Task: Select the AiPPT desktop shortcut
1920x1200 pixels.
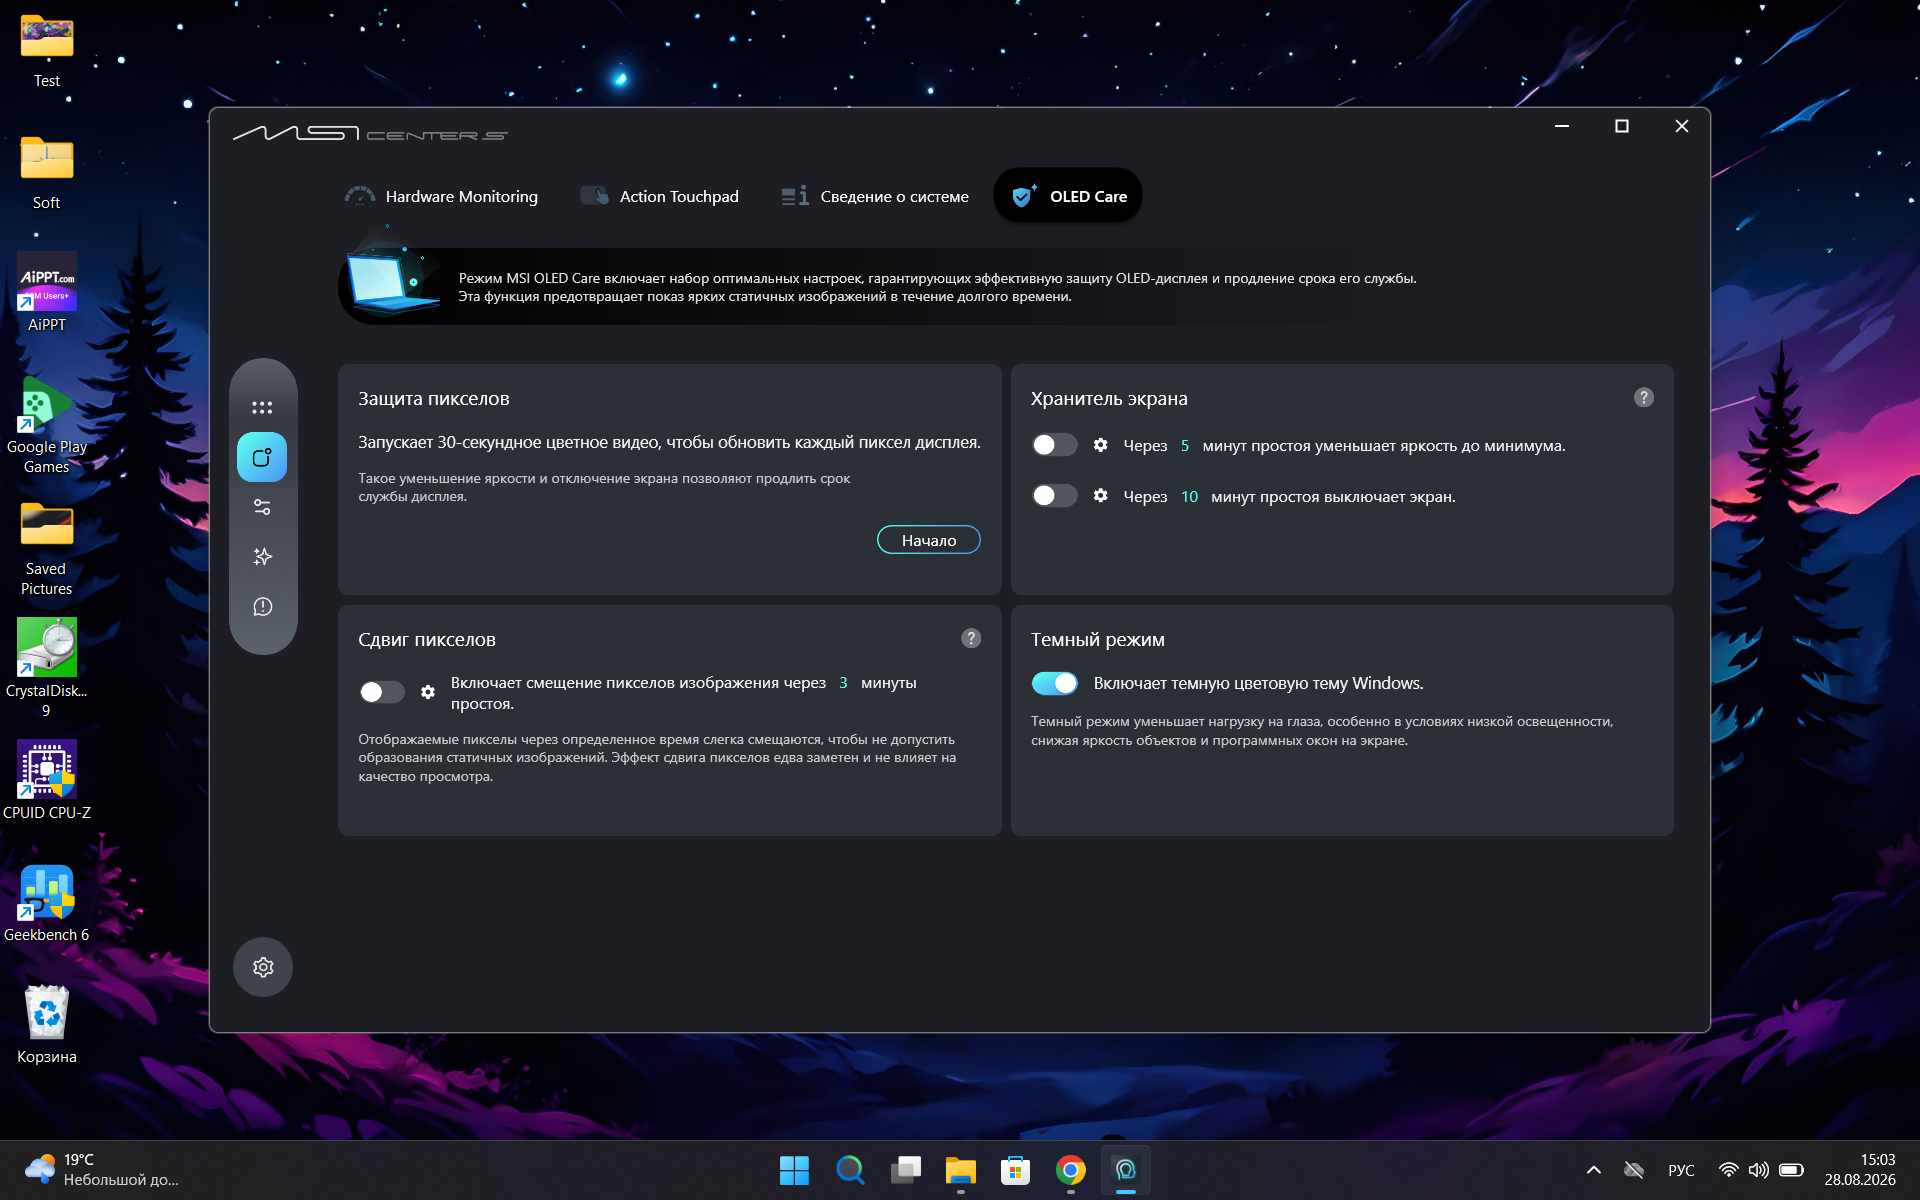Action: coord(47,292)
